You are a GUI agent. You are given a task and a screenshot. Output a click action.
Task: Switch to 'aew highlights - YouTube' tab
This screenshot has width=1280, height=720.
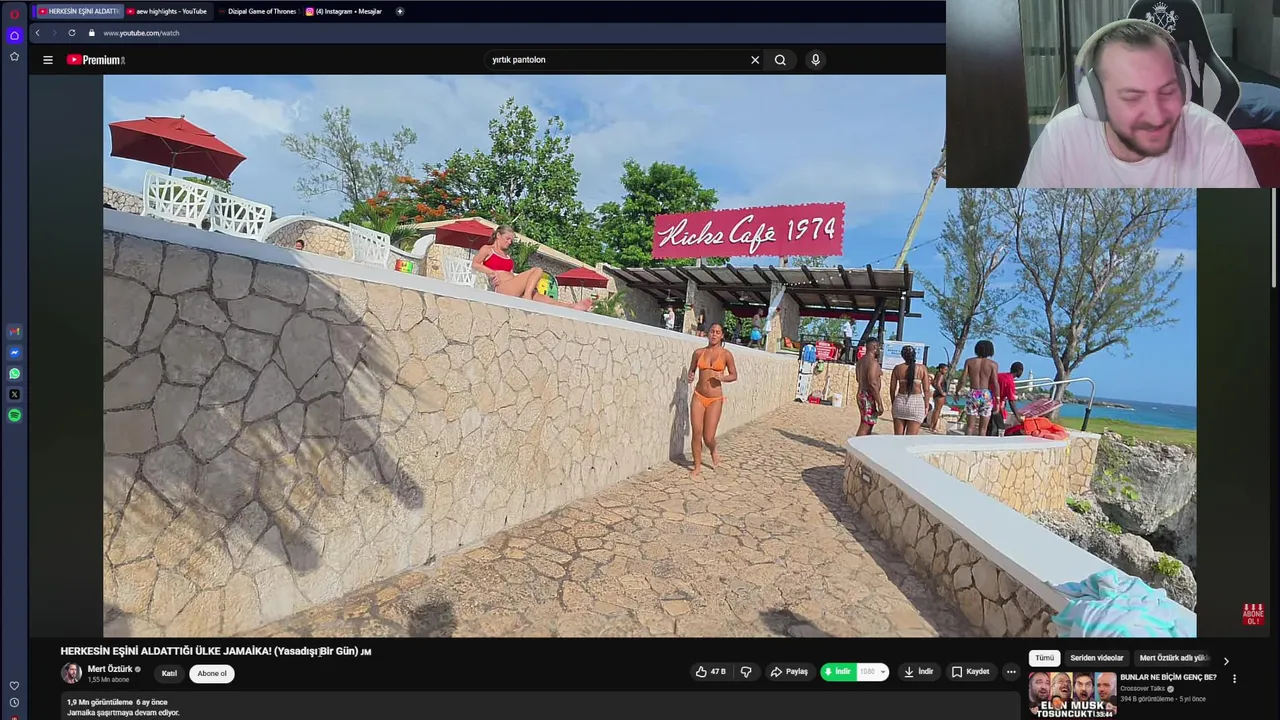tap(166, 11)
